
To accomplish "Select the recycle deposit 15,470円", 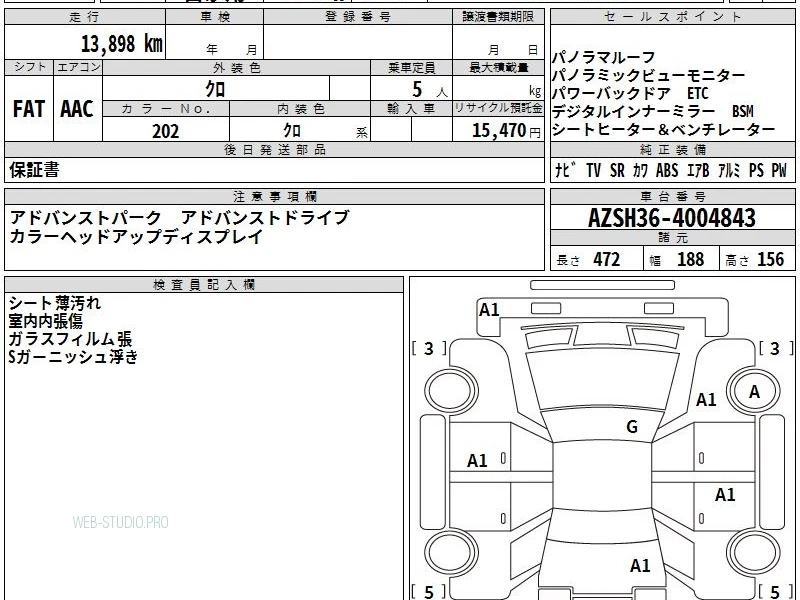I will pyautogui.click(x=506, y=131).
